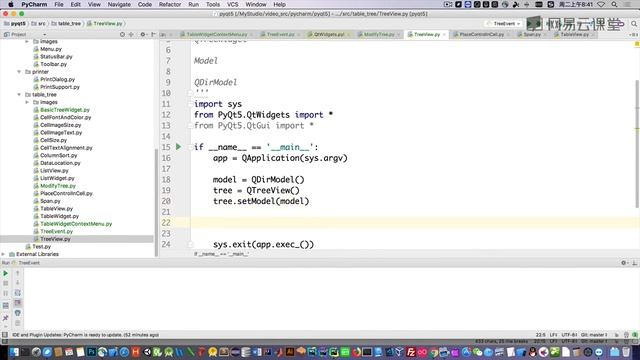640x360 pixels.
Task: Hide the Run panel with hide icon
Action: [634, 263]
